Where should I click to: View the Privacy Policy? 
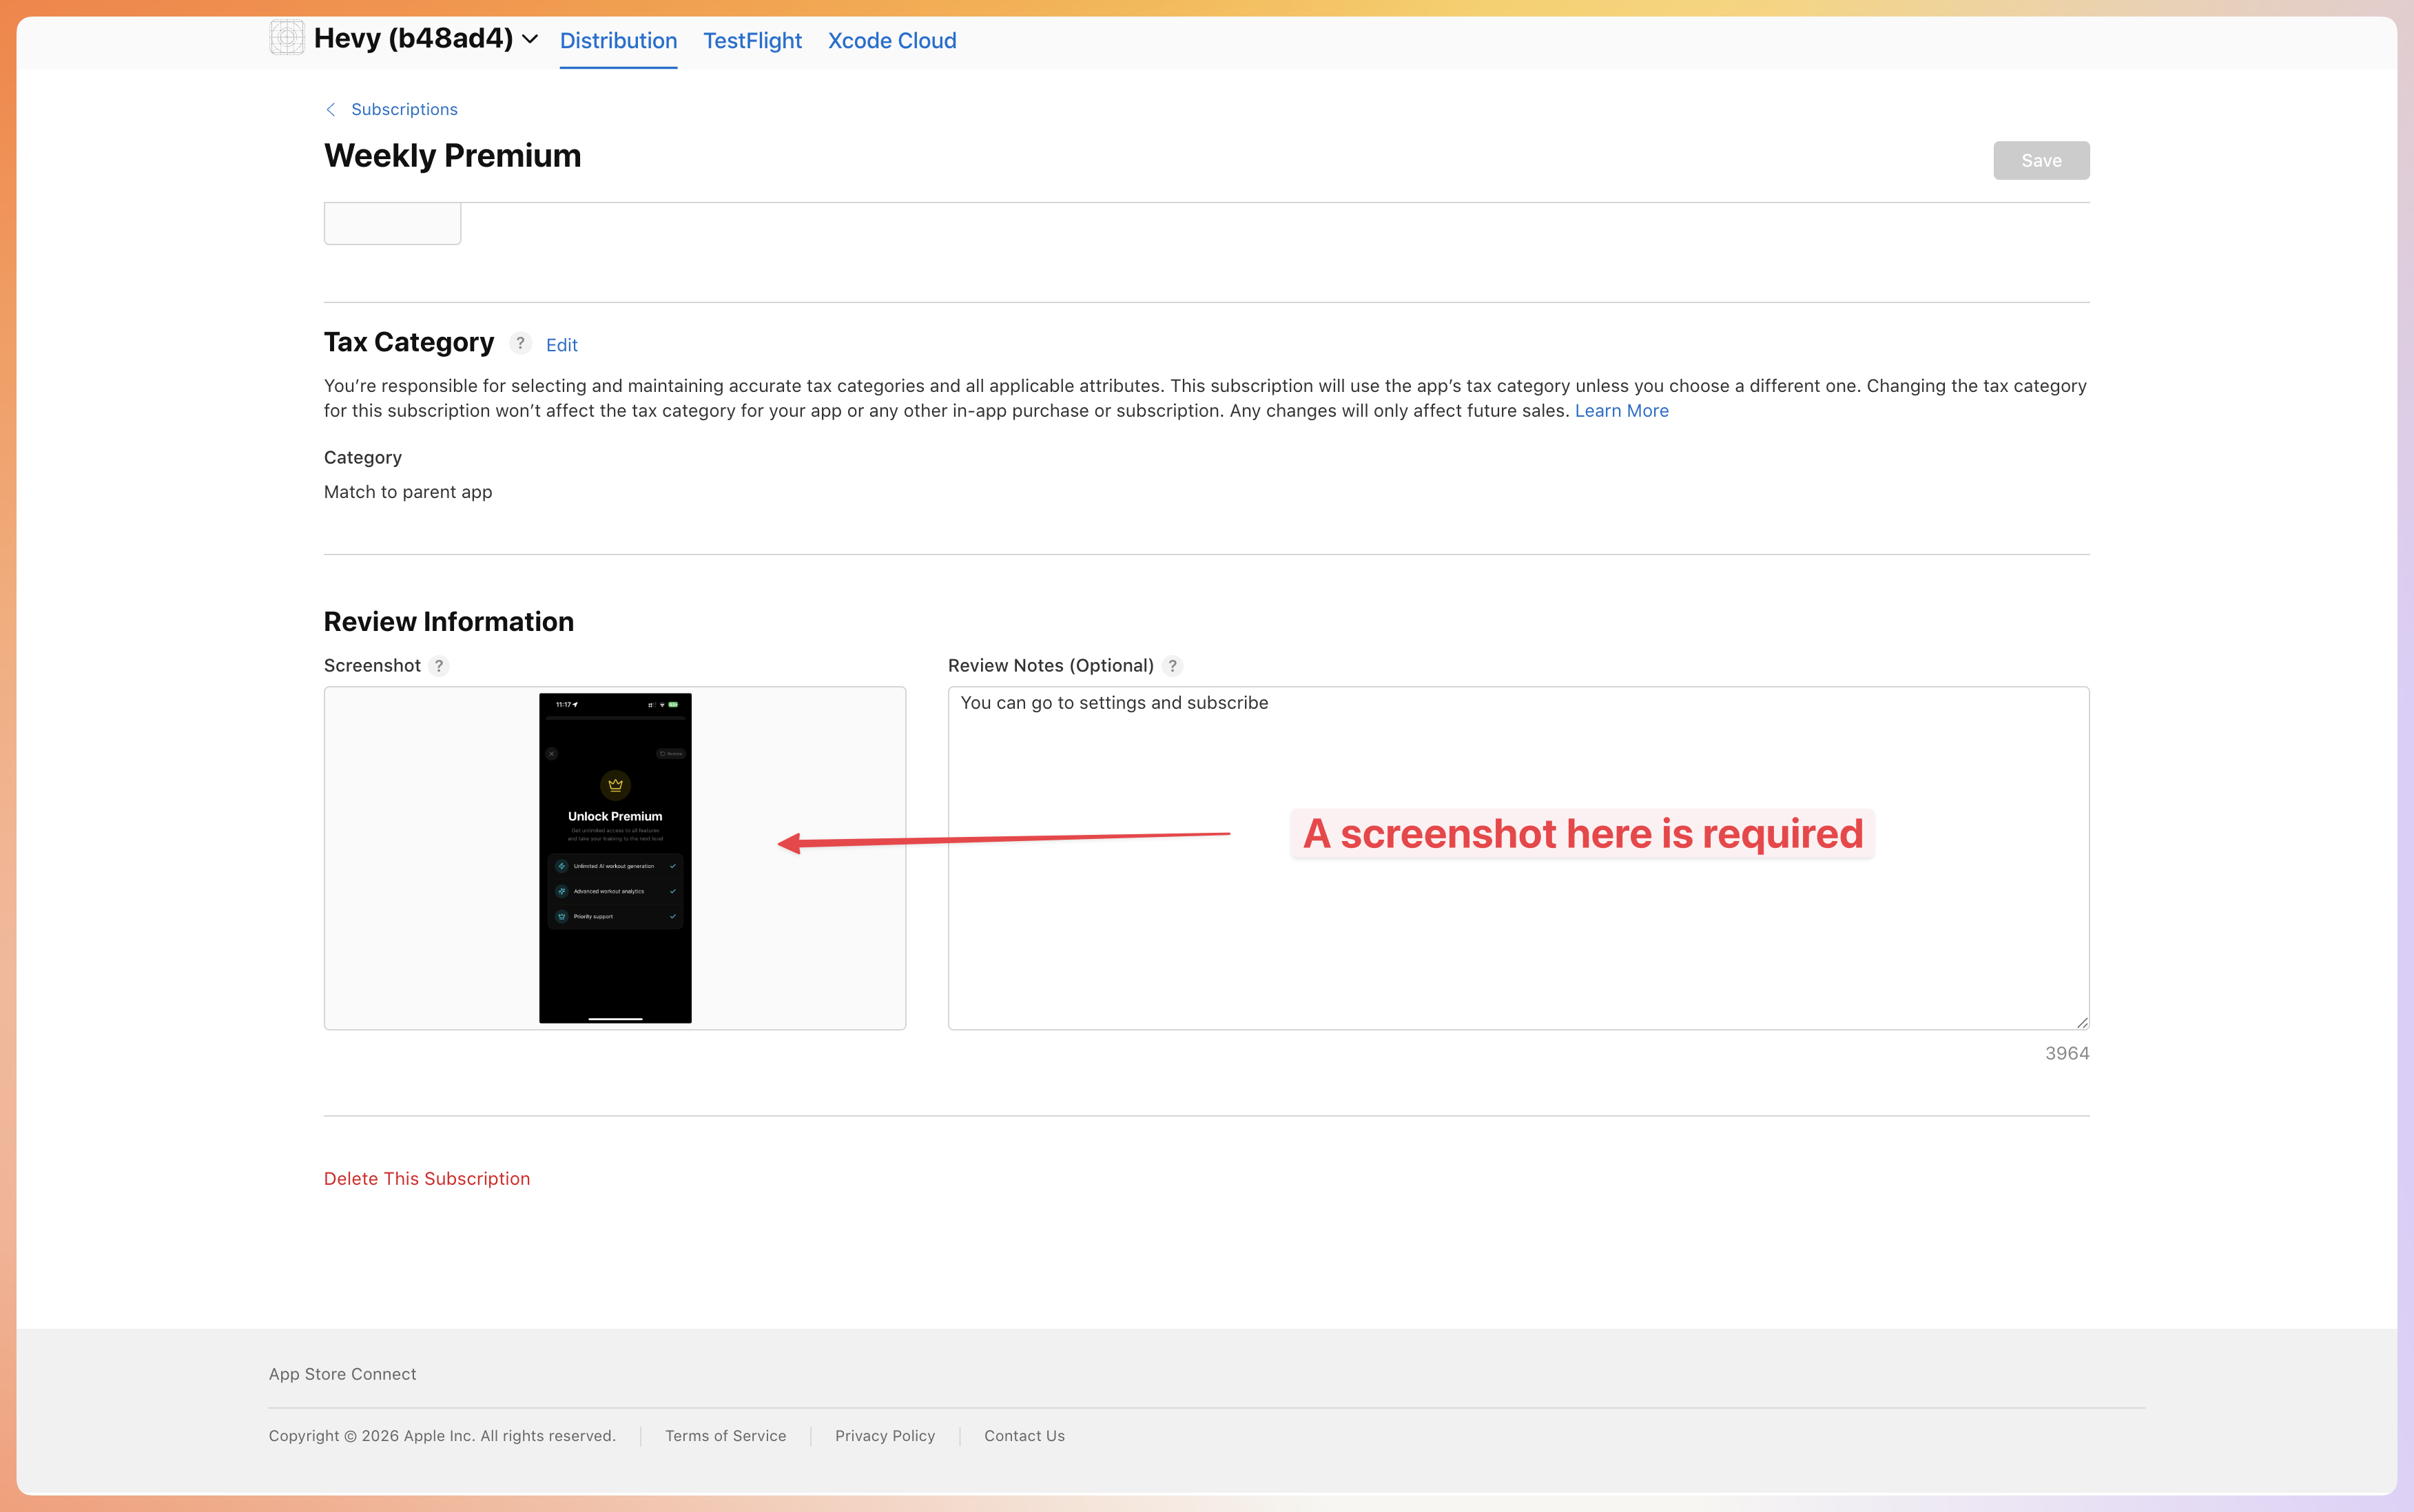tap(884, 1435)
